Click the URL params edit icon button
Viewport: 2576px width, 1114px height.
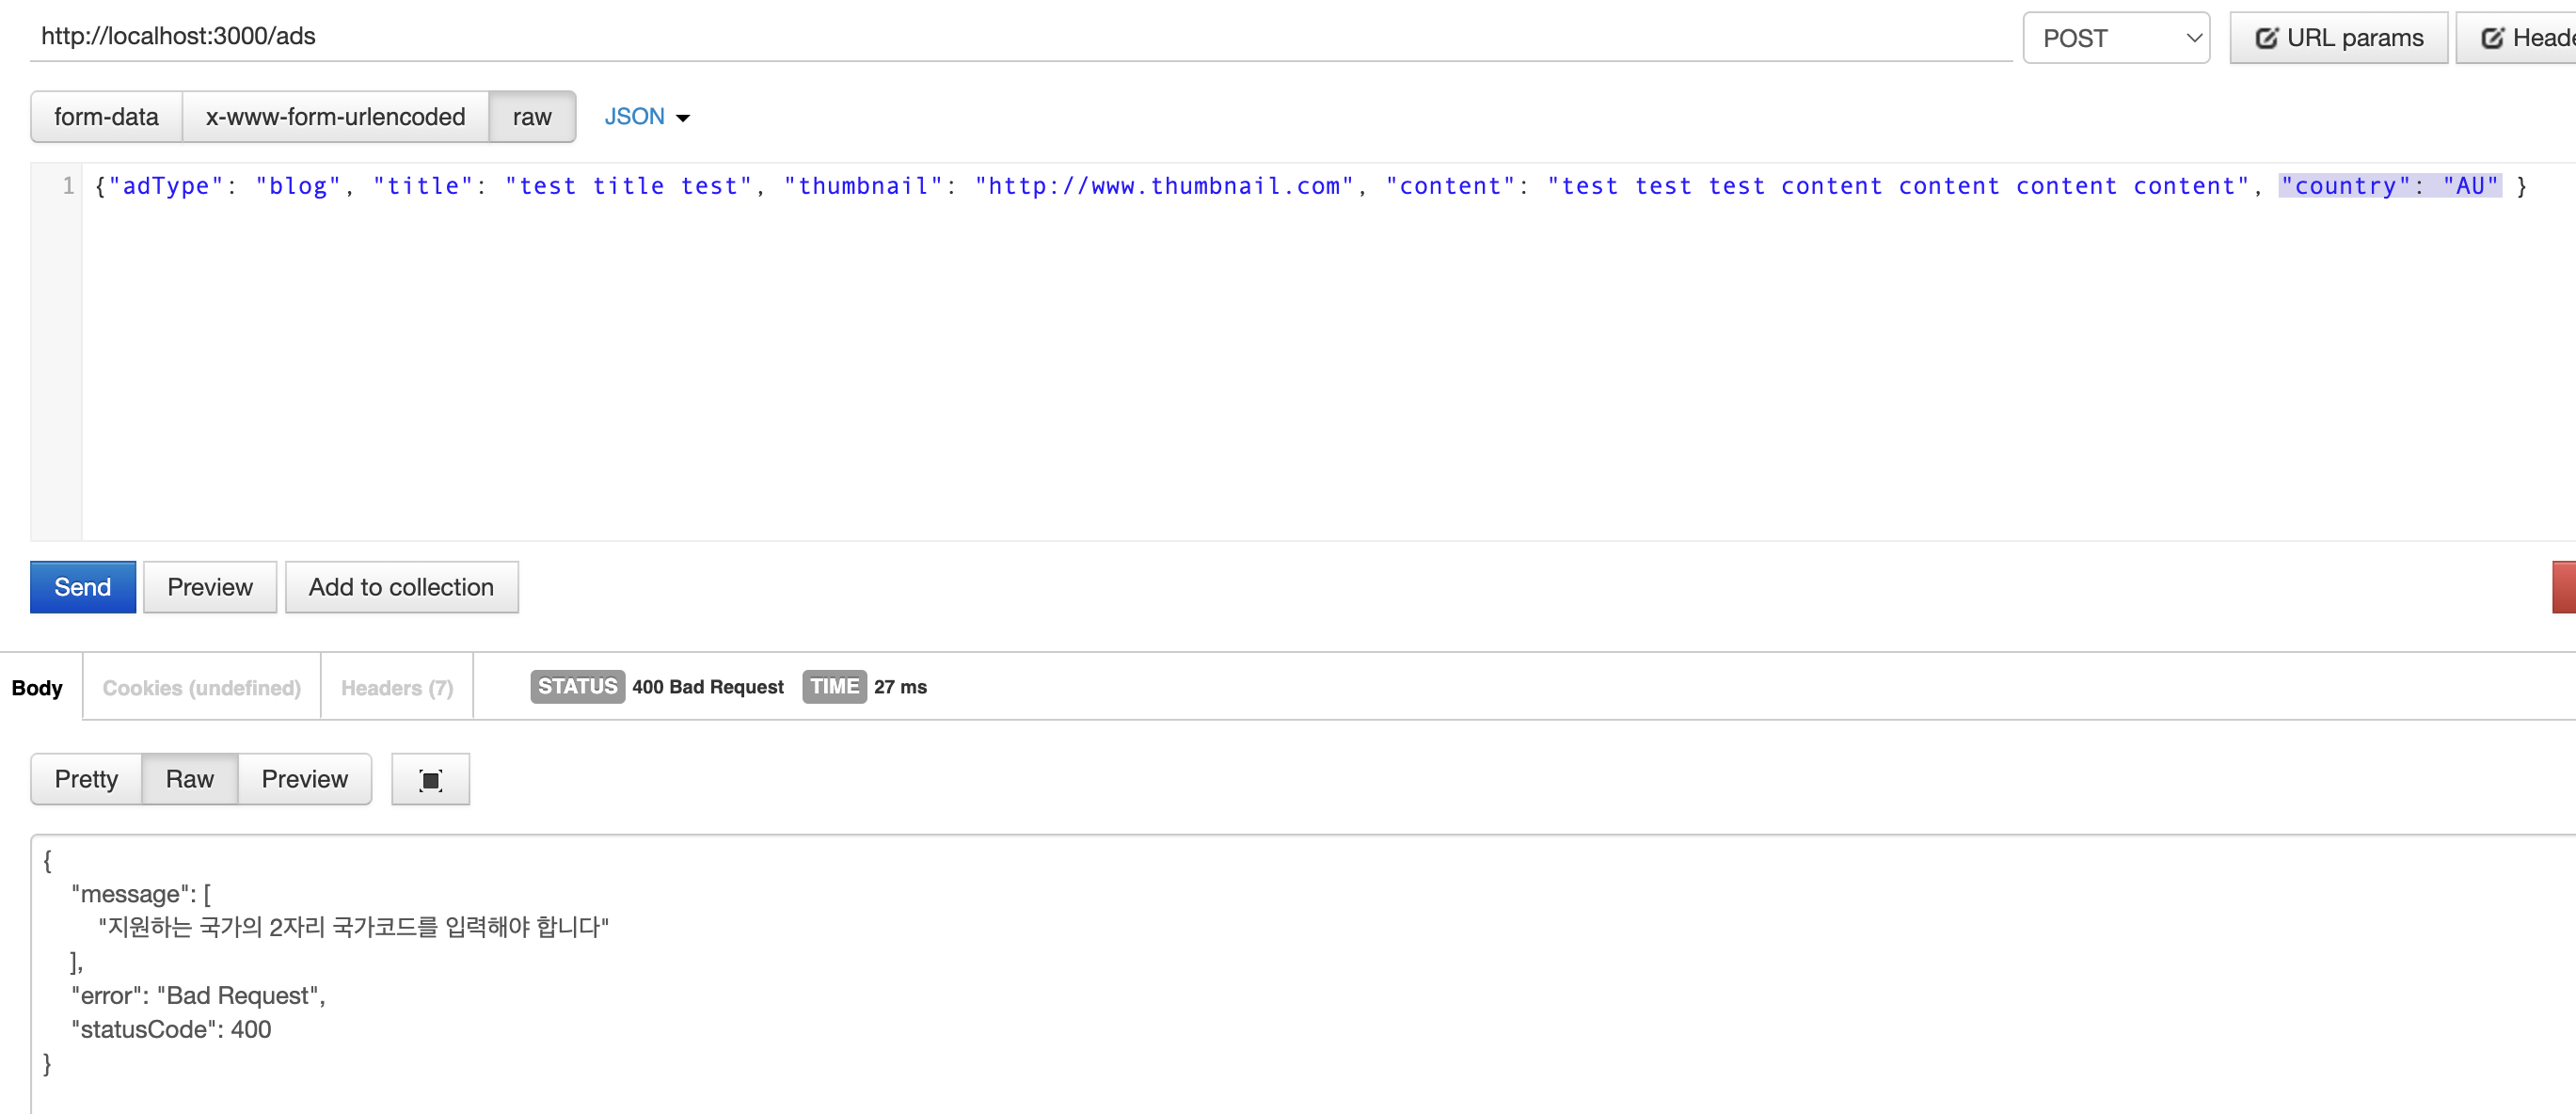pos(2338,38)
